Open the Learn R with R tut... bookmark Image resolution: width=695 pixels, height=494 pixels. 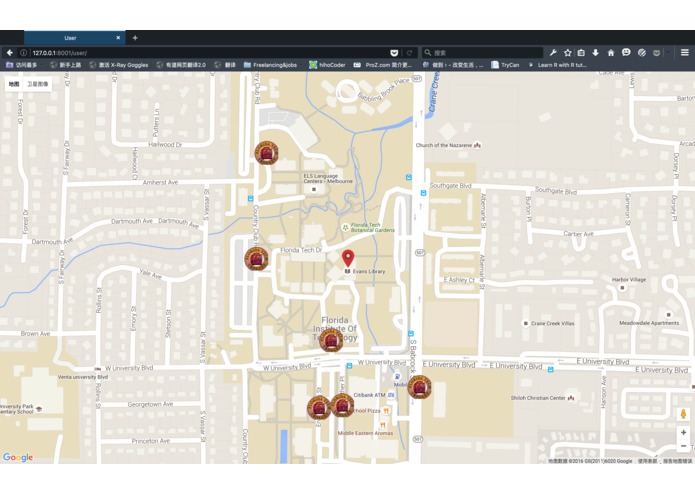click(557, 65)
